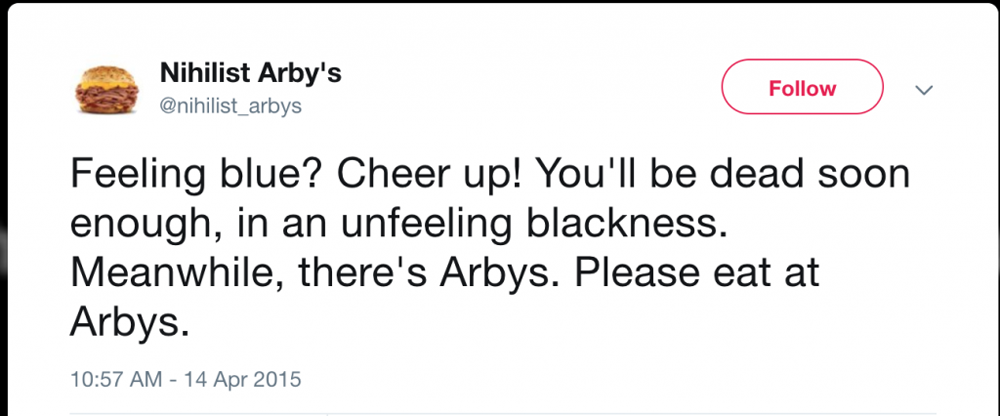Click the Nihilist Arby's sandwich avatar
The width and height of the screenshot is (1000, 416).
(x=106, y=89)
